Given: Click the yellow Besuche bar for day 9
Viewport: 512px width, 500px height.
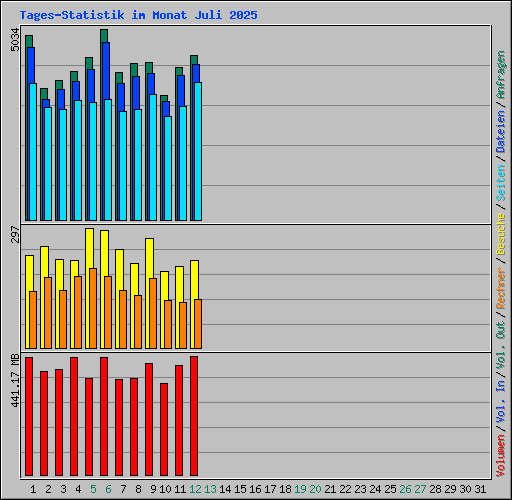Looking at the screenshot, I should point(150,258).
